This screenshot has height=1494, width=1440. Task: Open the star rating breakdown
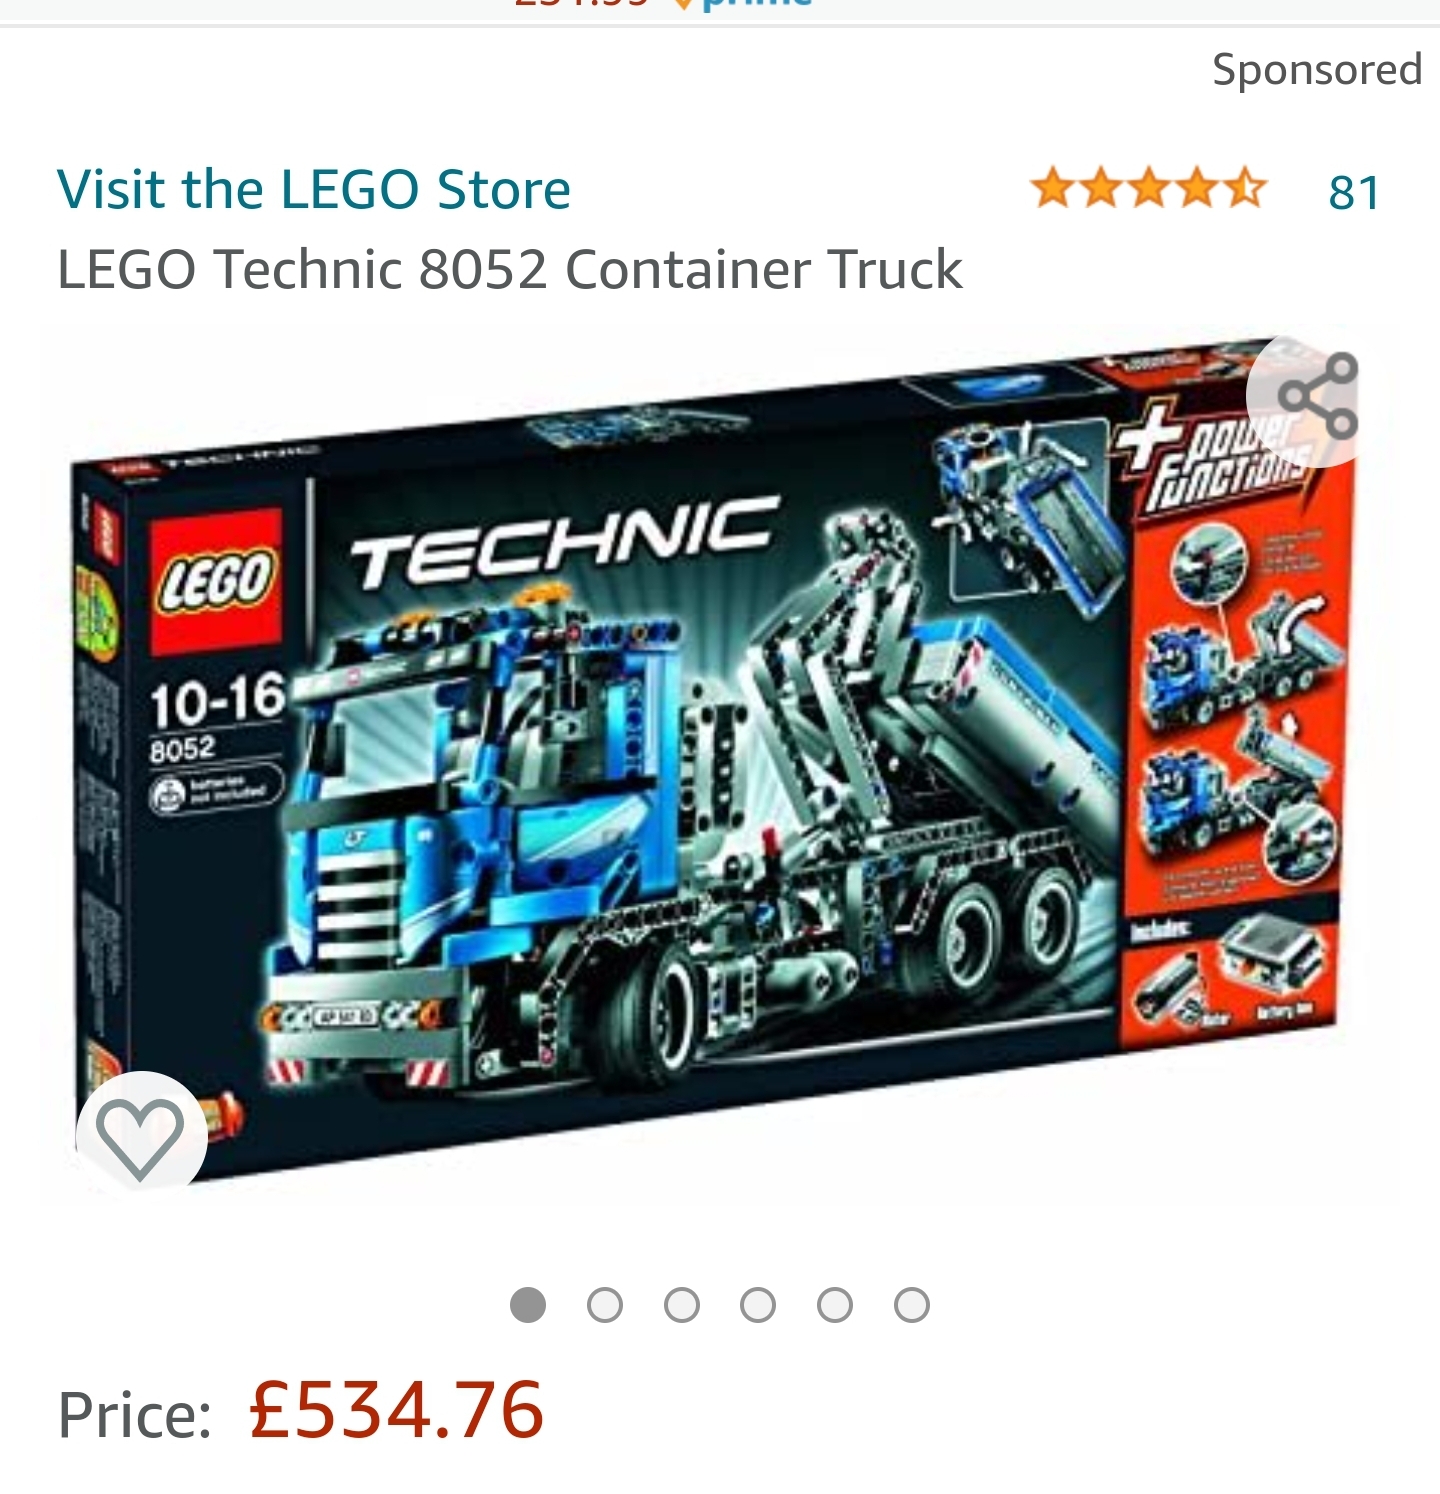tap(1149, 189)
